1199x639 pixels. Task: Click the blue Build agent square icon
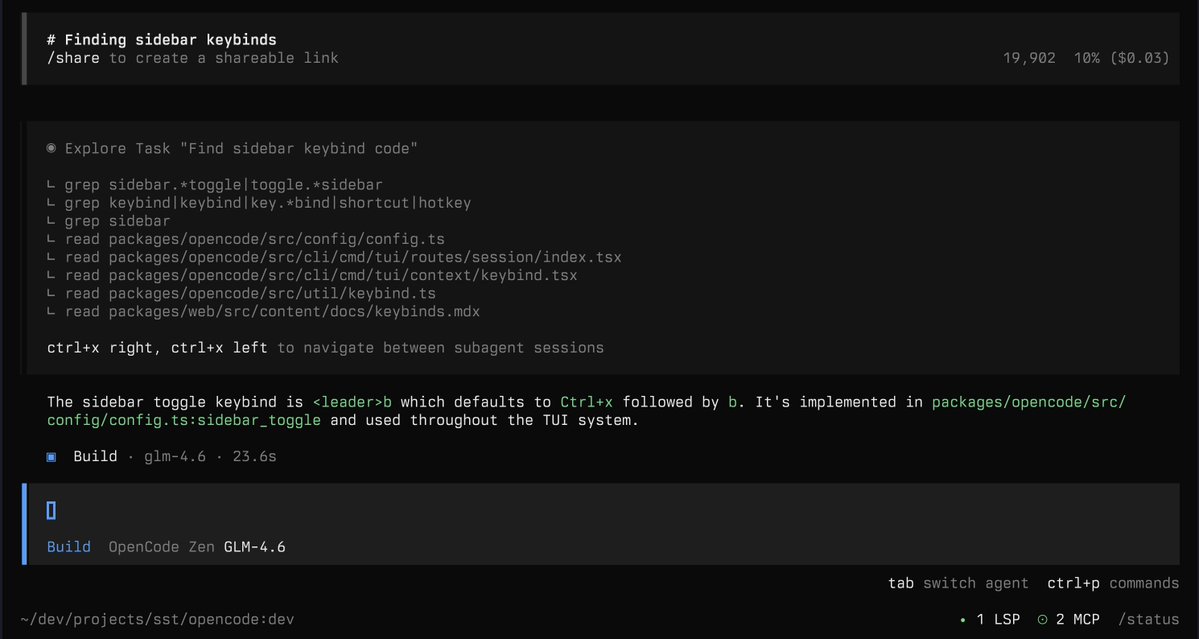pyautogui.click(x=51, y=457)
